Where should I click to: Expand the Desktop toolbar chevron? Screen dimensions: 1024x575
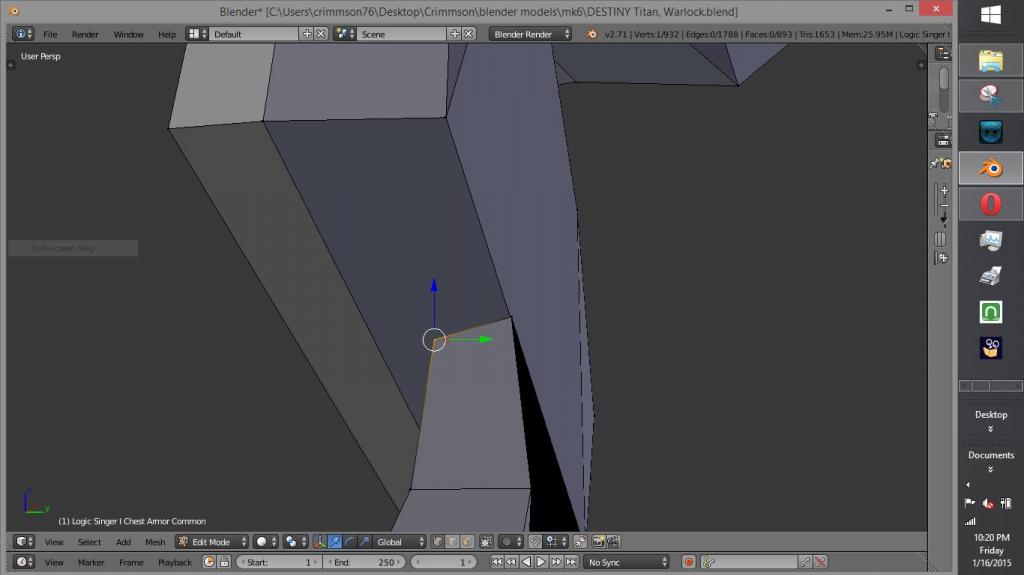pyautogui.click(x=991, y=429)
